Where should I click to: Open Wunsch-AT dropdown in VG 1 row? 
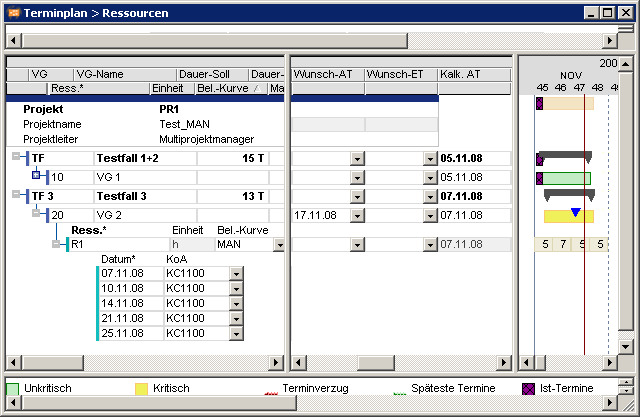pyautogui.click(x=357, y=178)
